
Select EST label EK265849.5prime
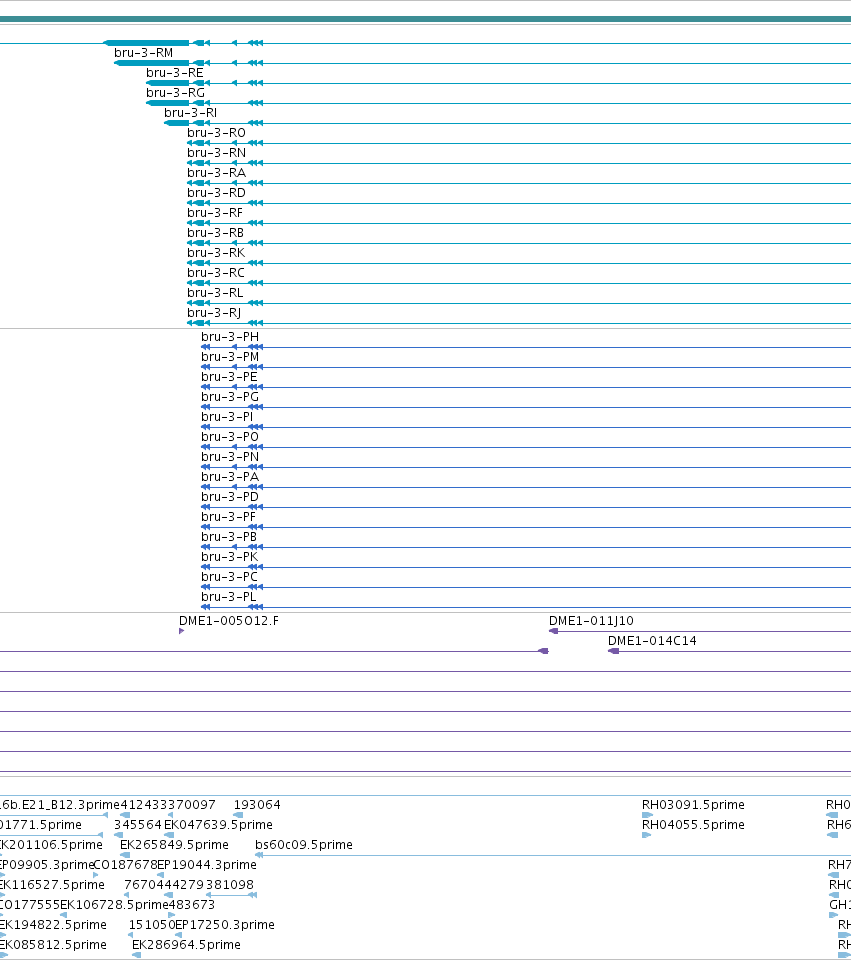tap(174, 846)
